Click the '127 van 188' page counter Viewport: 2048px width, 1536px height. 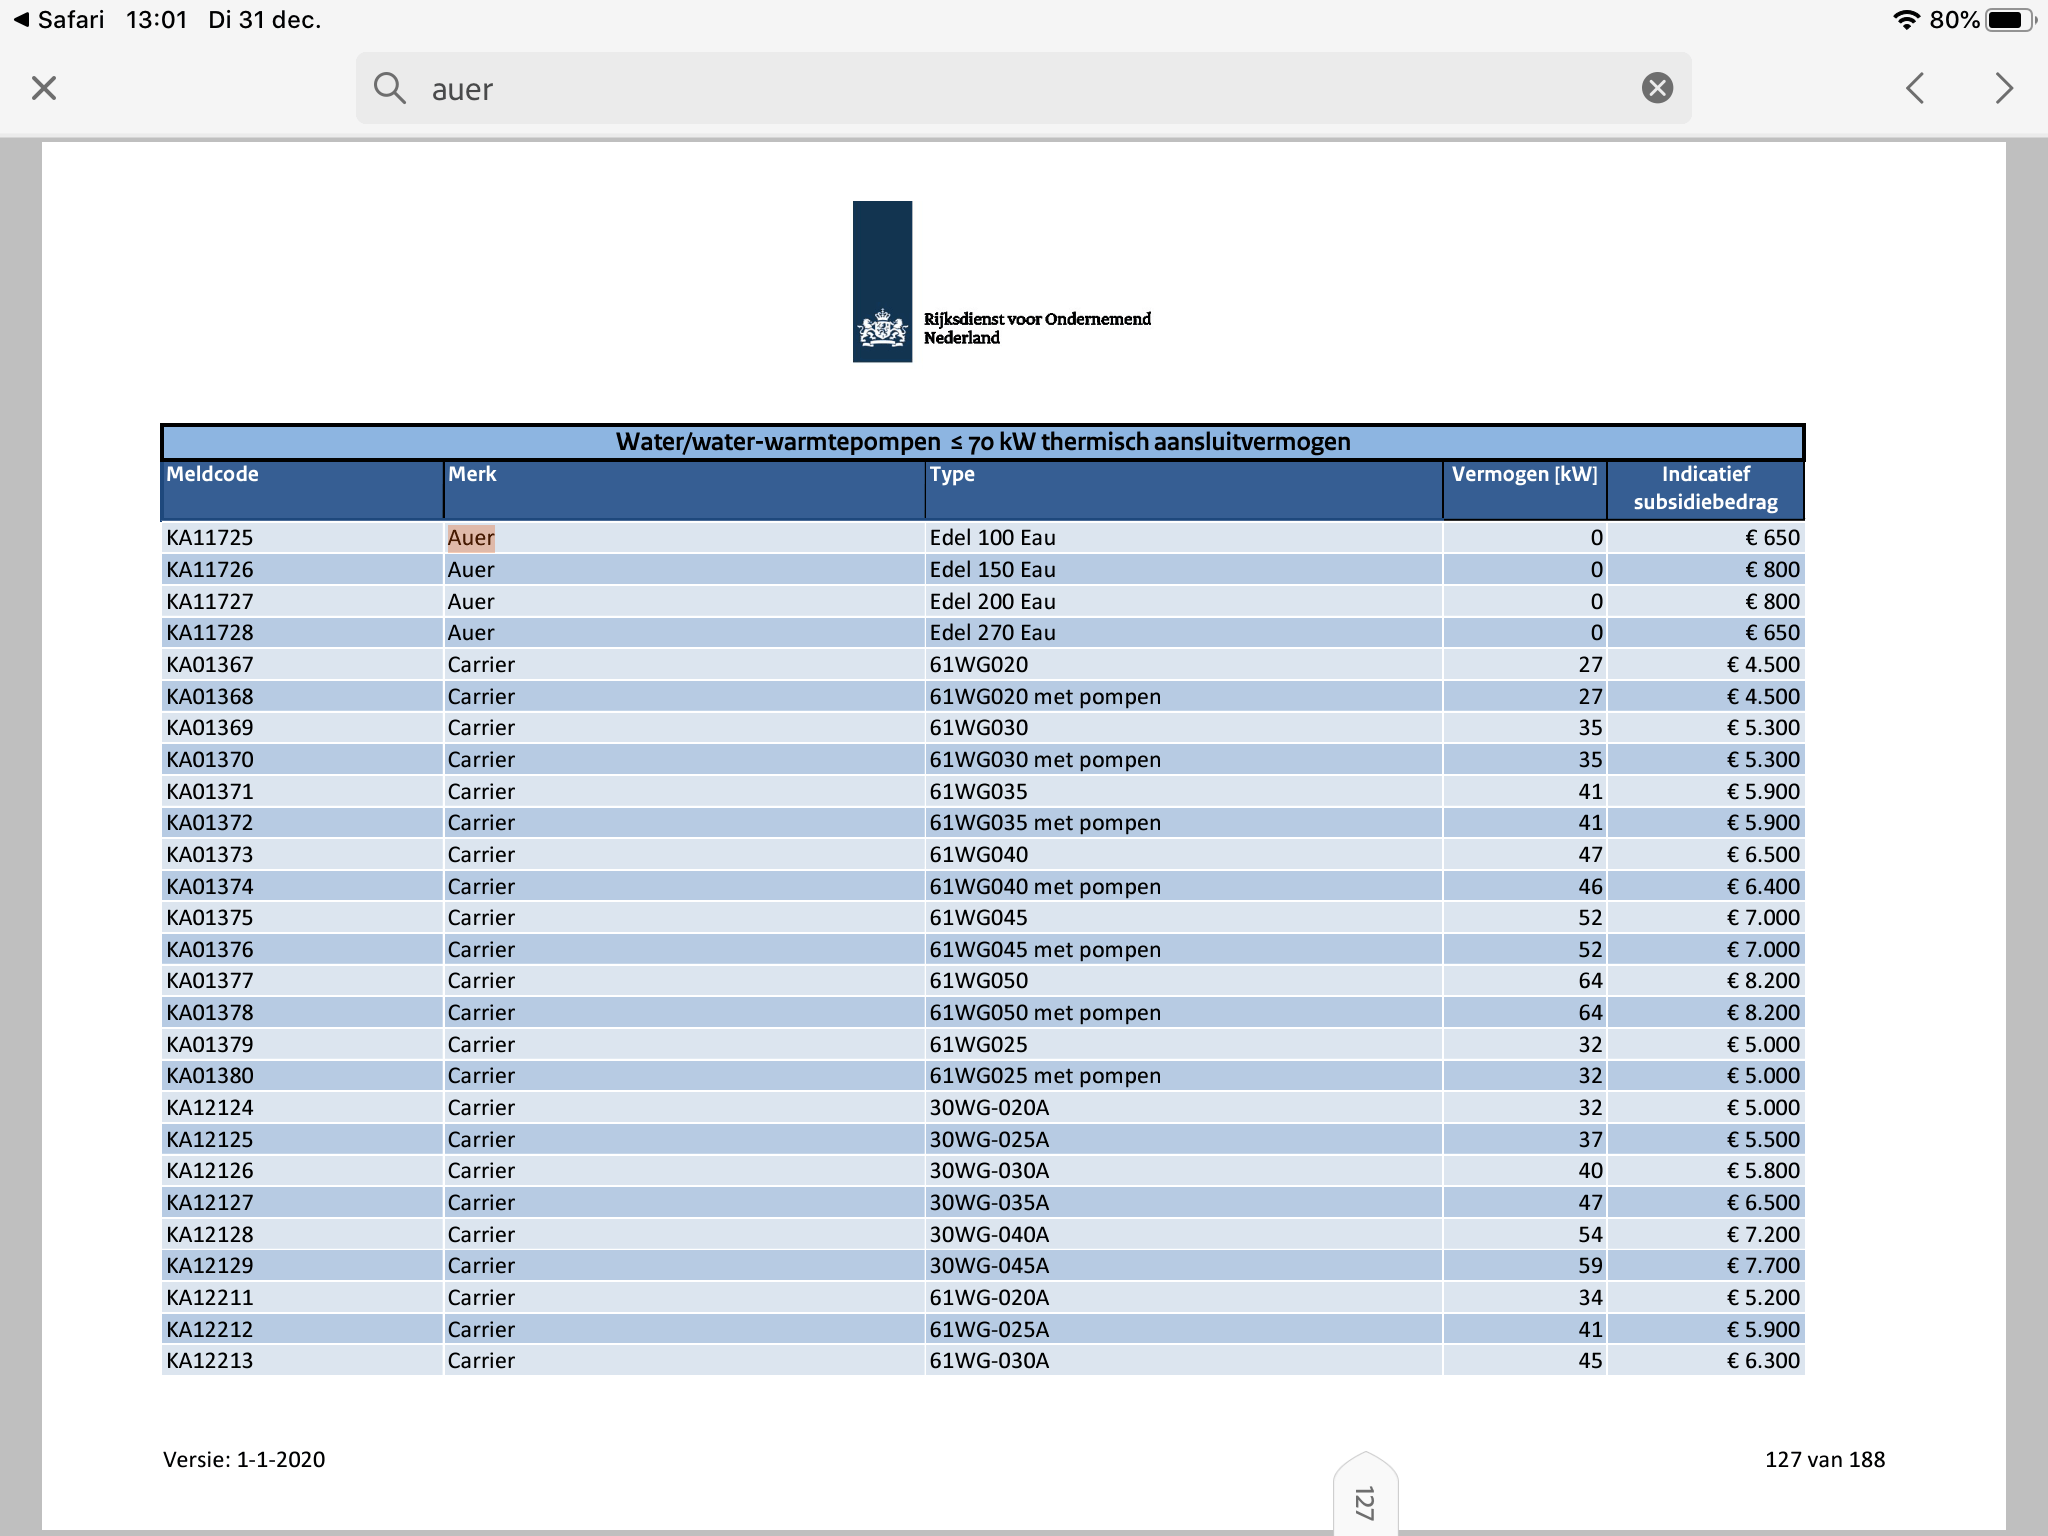coord(1824,1460)
